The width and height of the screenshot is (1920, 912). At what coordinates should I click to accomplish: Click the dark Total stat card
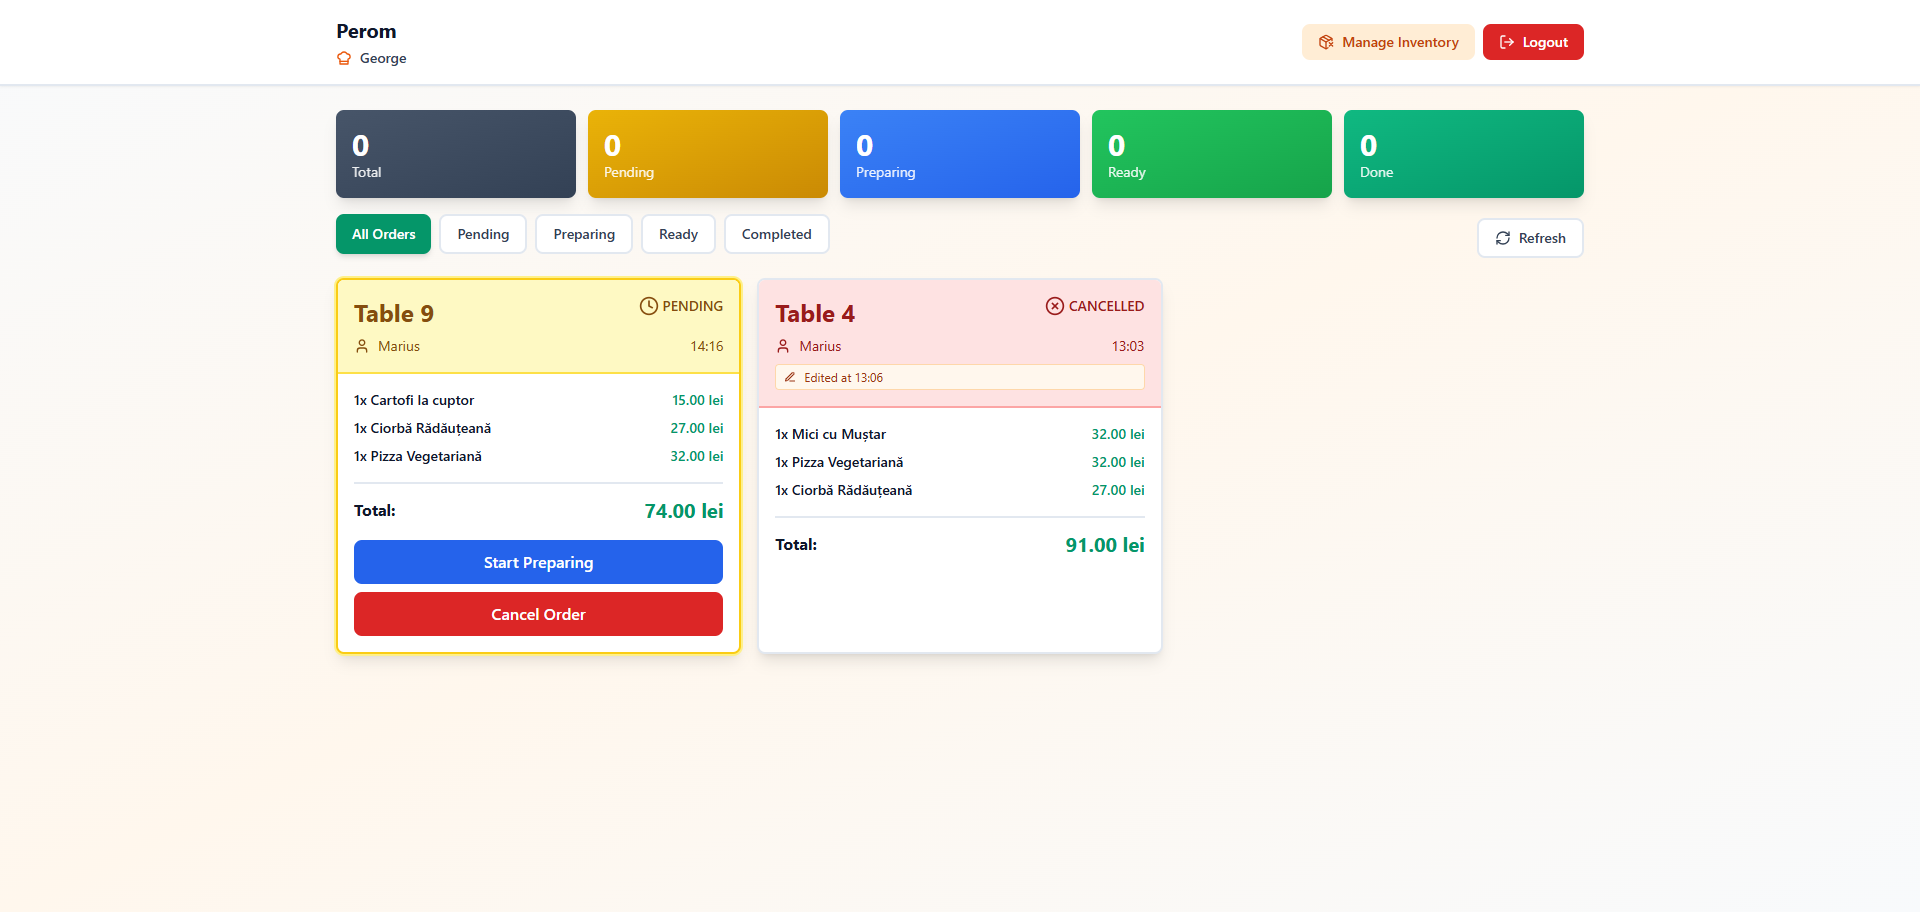pyautogui.click(x=456, y=154)
